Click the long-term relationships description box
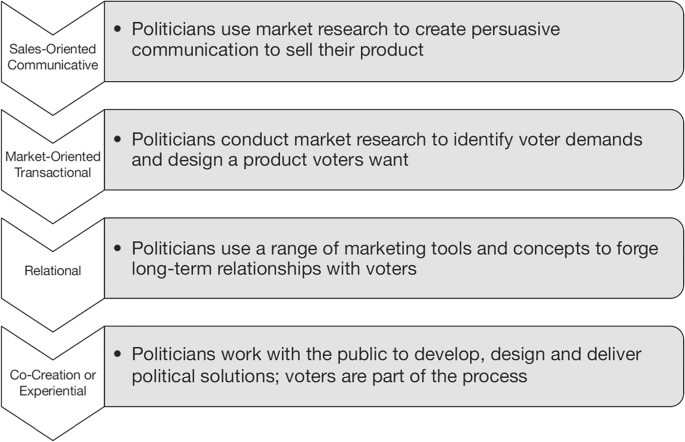This screenshot has height=442, width=685. pyautogui.click(x=394, y=258)
